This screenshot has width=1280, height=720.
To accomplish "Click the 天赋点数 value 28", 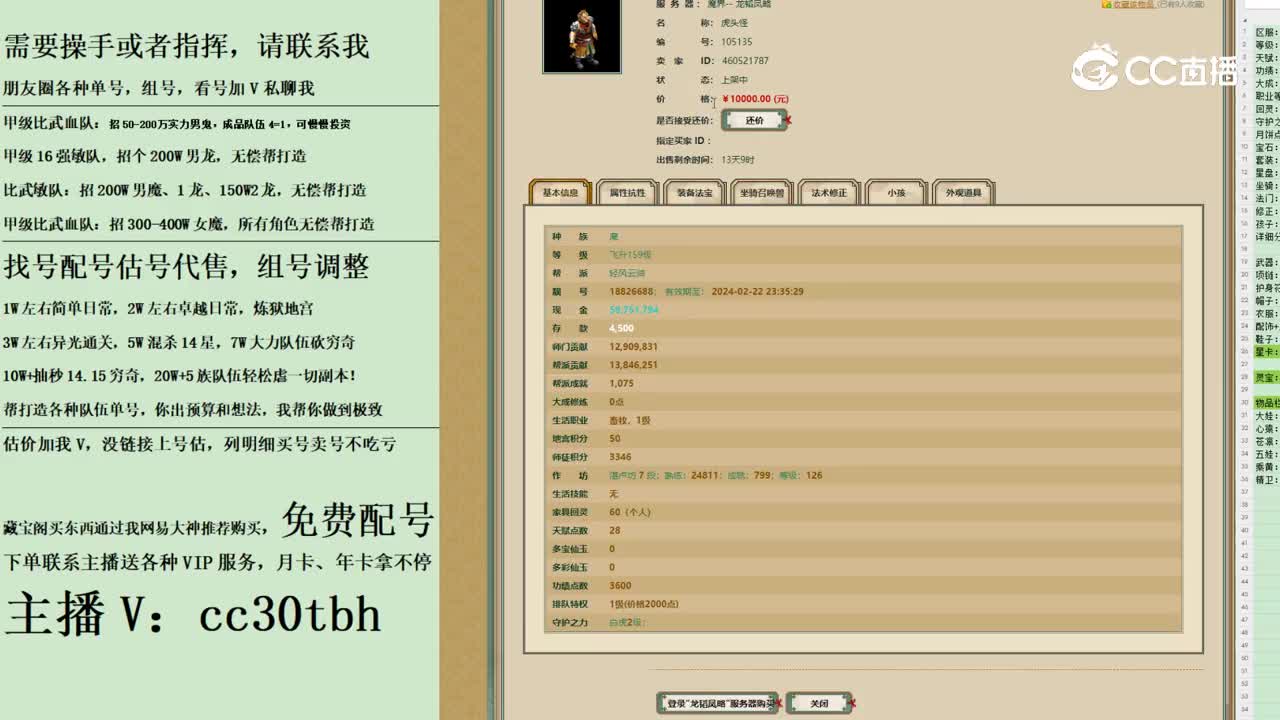I will tap(615, 530).
